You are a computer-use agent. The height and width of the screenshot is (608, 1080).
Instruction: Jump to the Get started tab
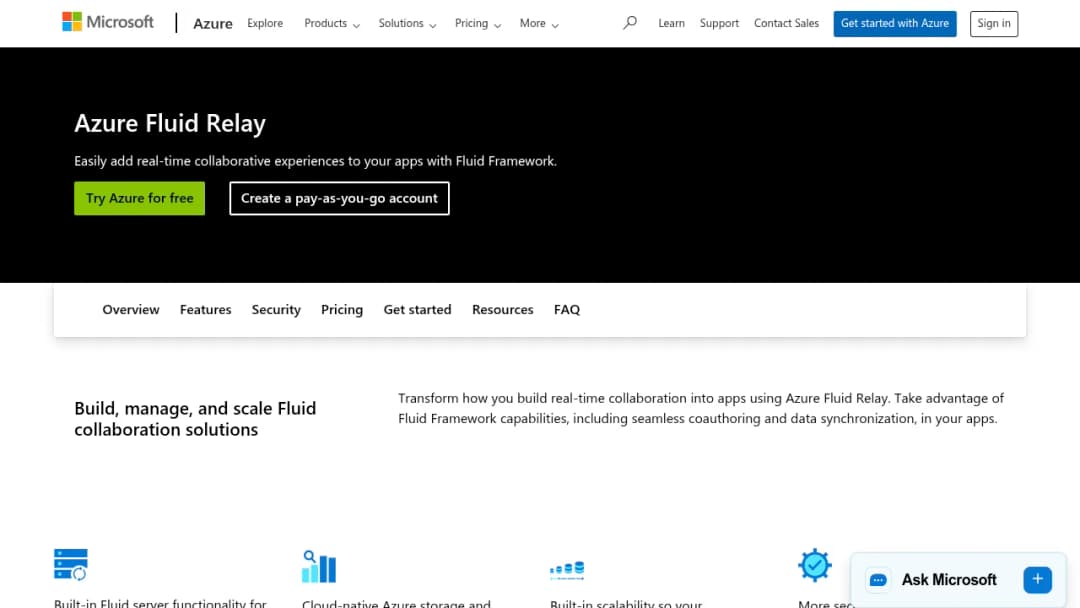click(417, 310)
